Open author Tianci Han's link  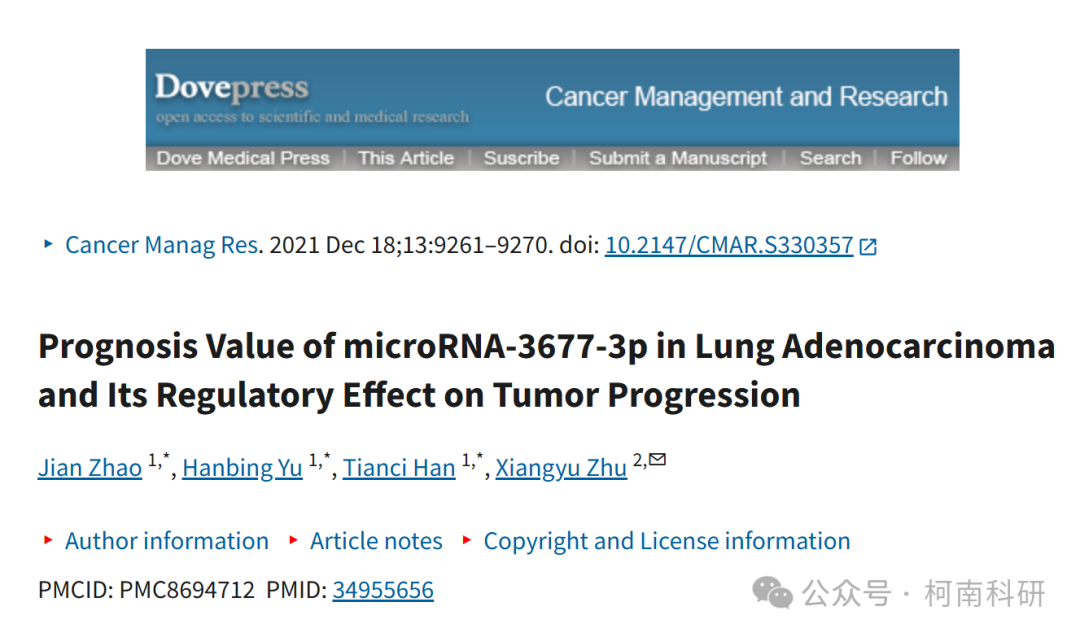click(x=399, y=468)
